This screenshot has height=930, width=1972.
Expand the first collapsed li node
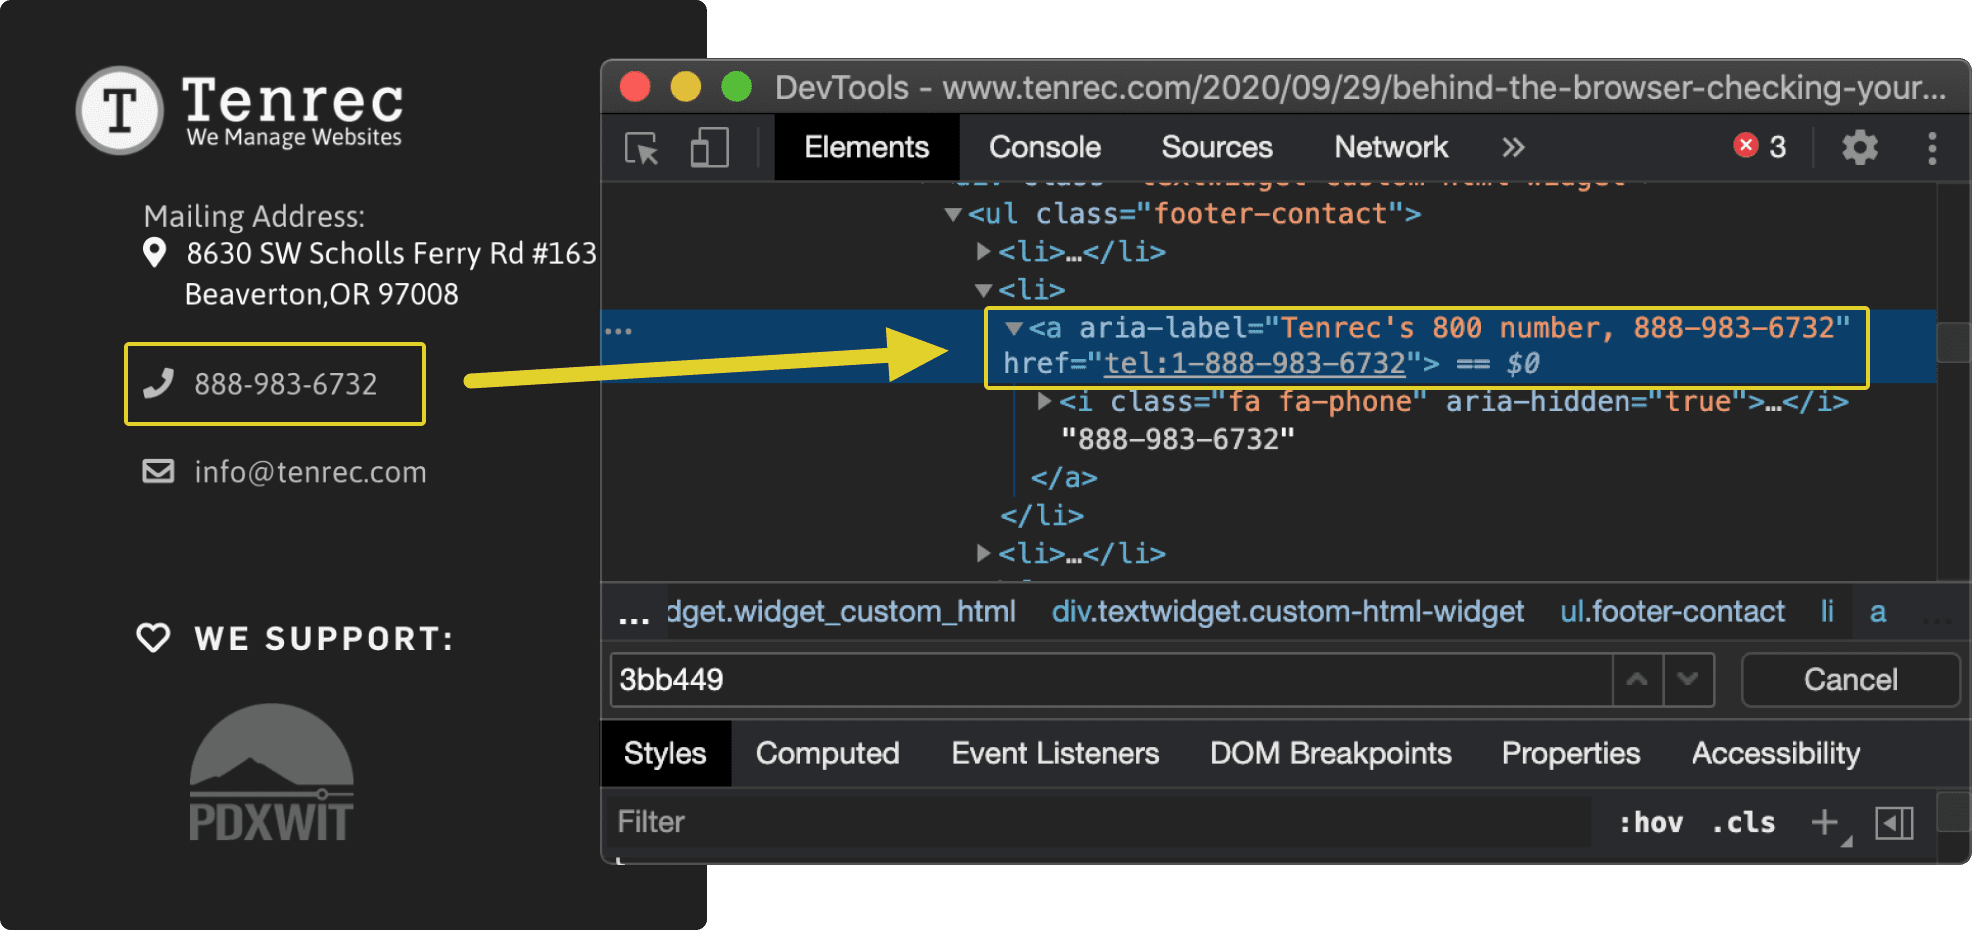(984, 252)
